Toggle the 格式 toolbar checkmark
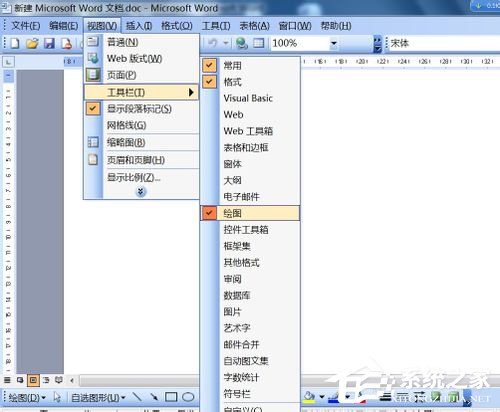 [x=209, y=82]
